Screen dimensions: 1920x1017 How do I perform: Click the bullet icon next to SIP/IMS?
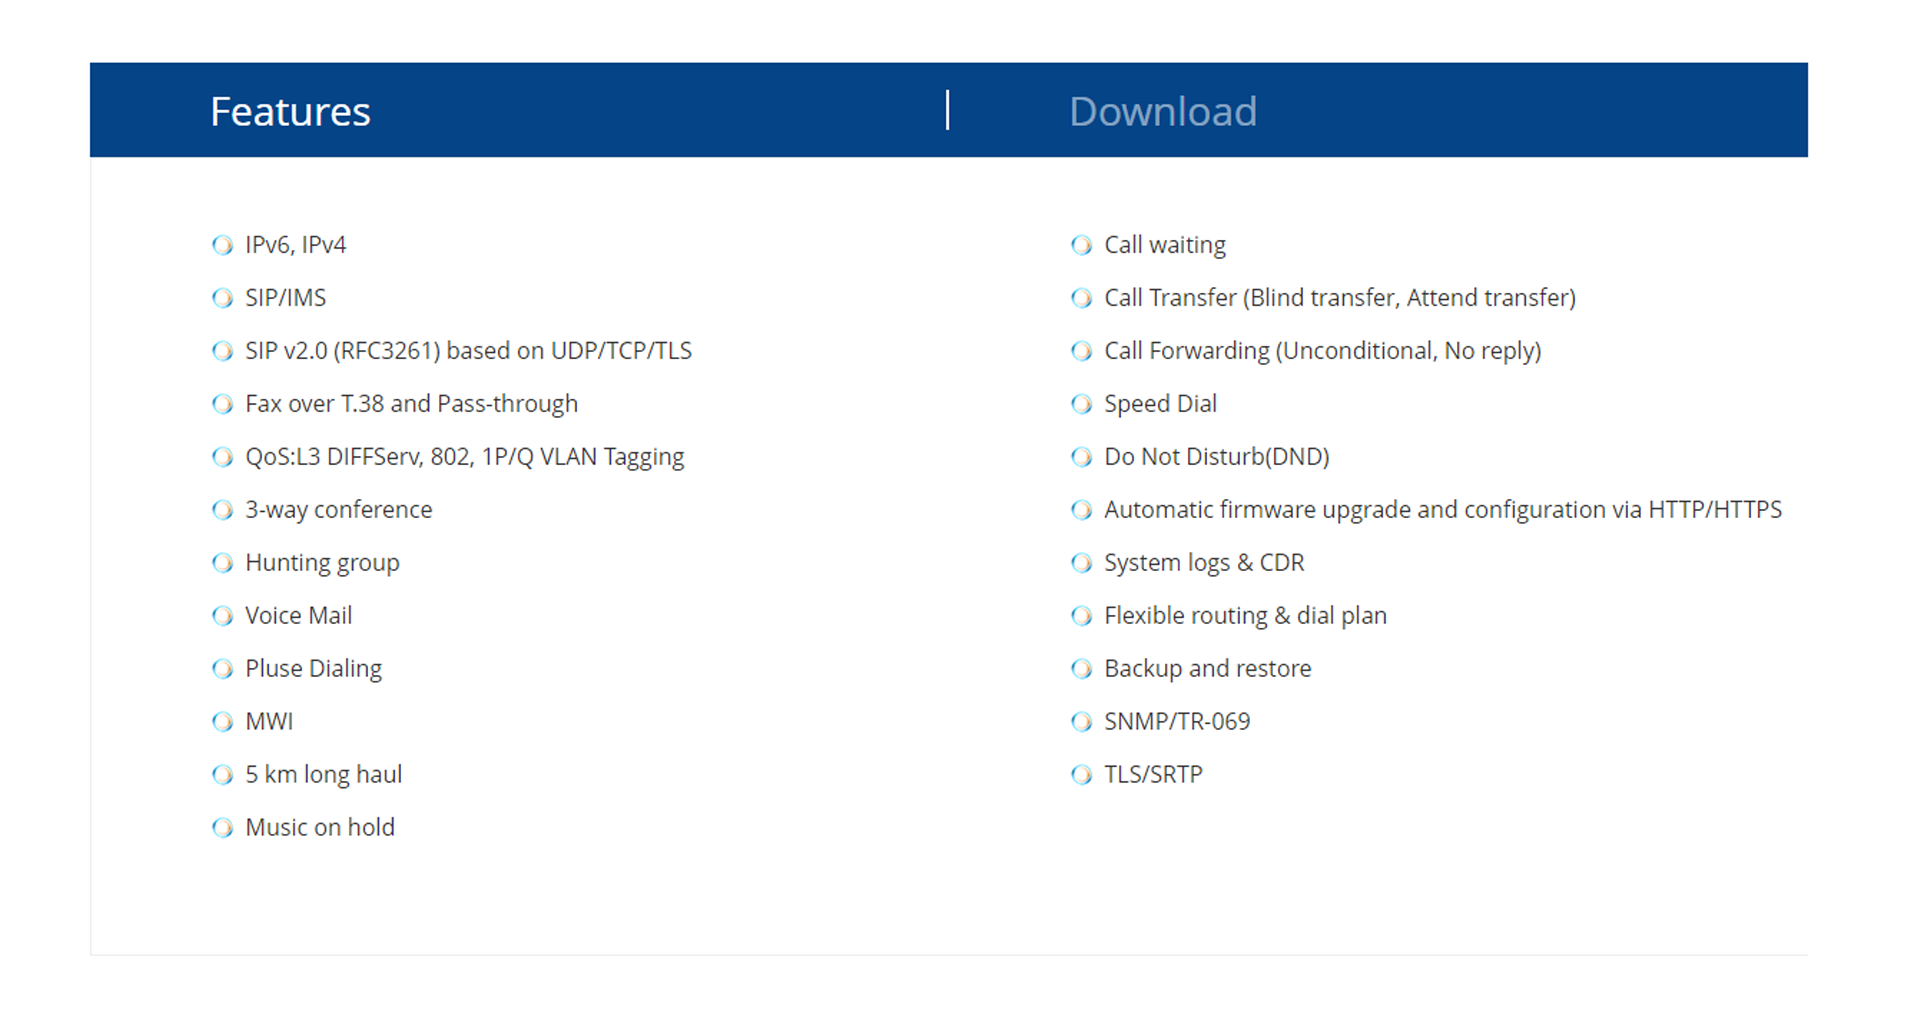pos(222,298)
